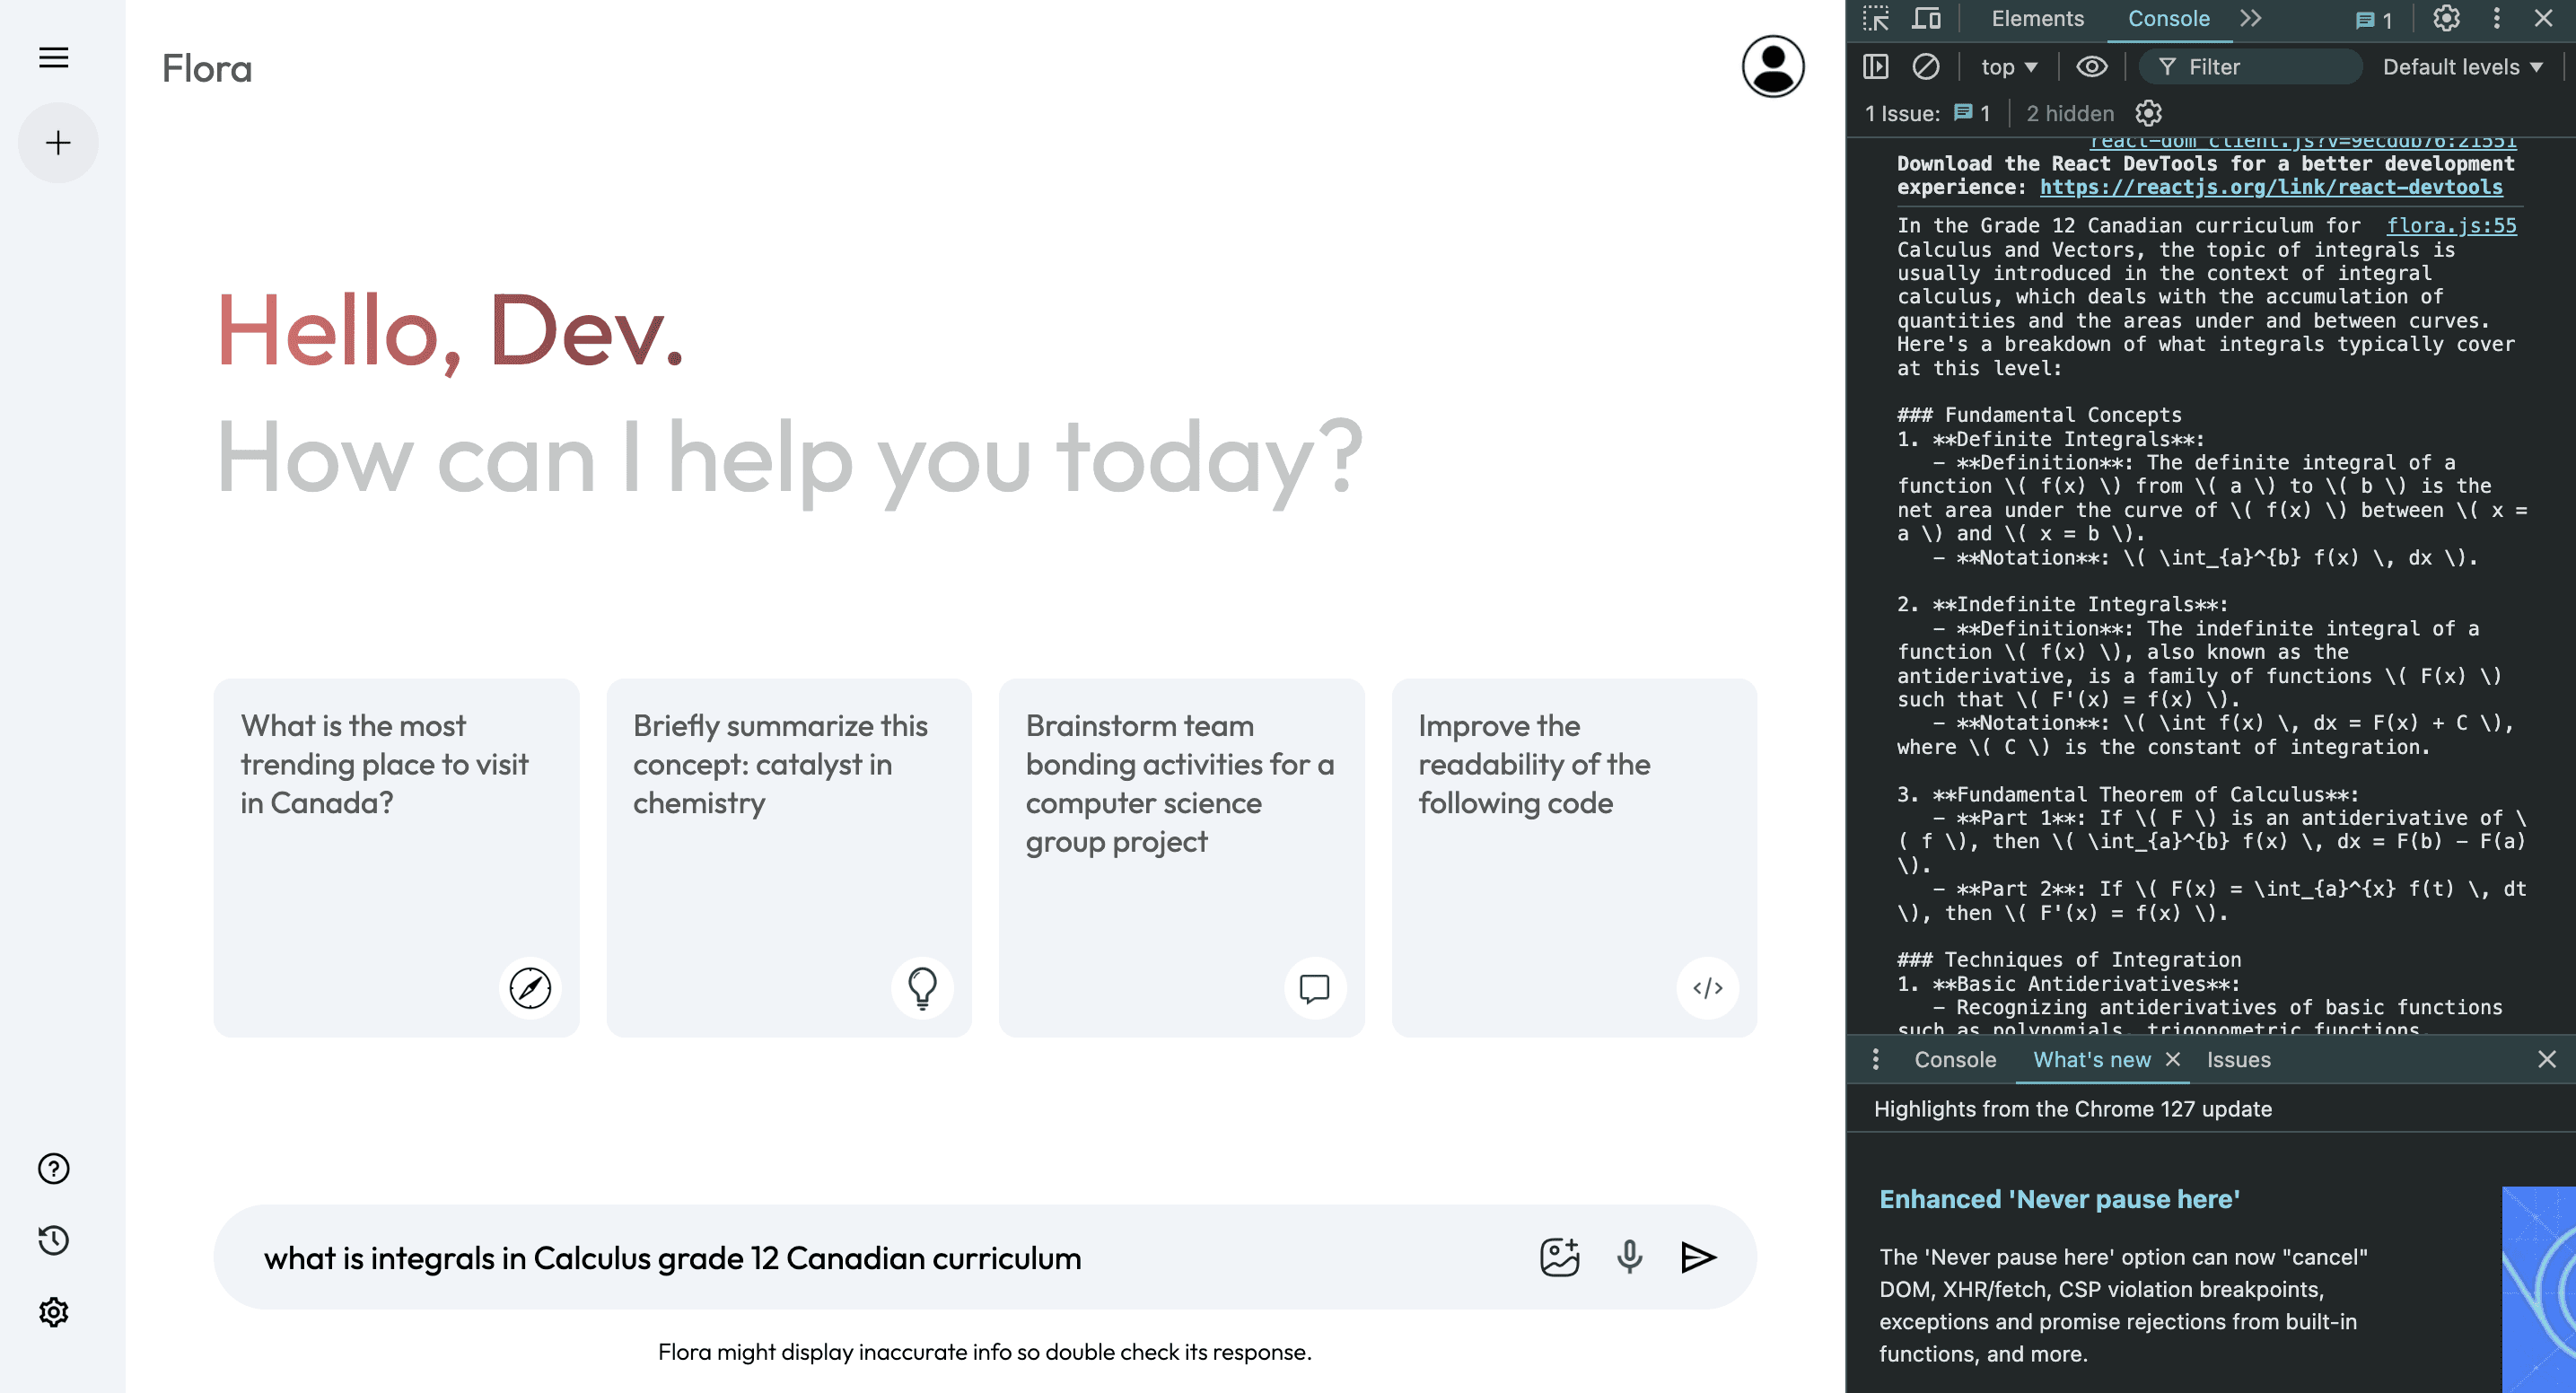Image resolution: width=2576 pixels, height=1393 pixels.
Task: Toggle the console sidebar panel icon
Action: [1875, 67]
